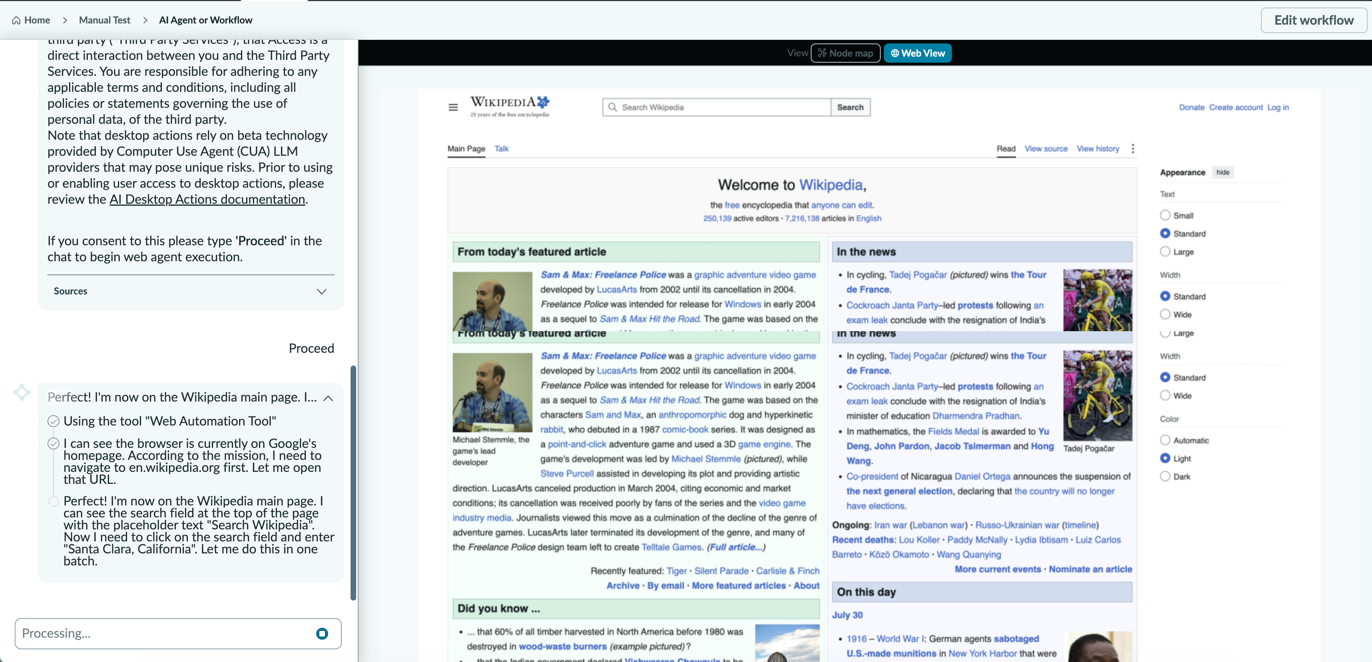Open the Russo-Ukrainian war link
The image size is (1372, 662).
(1016, 525)
